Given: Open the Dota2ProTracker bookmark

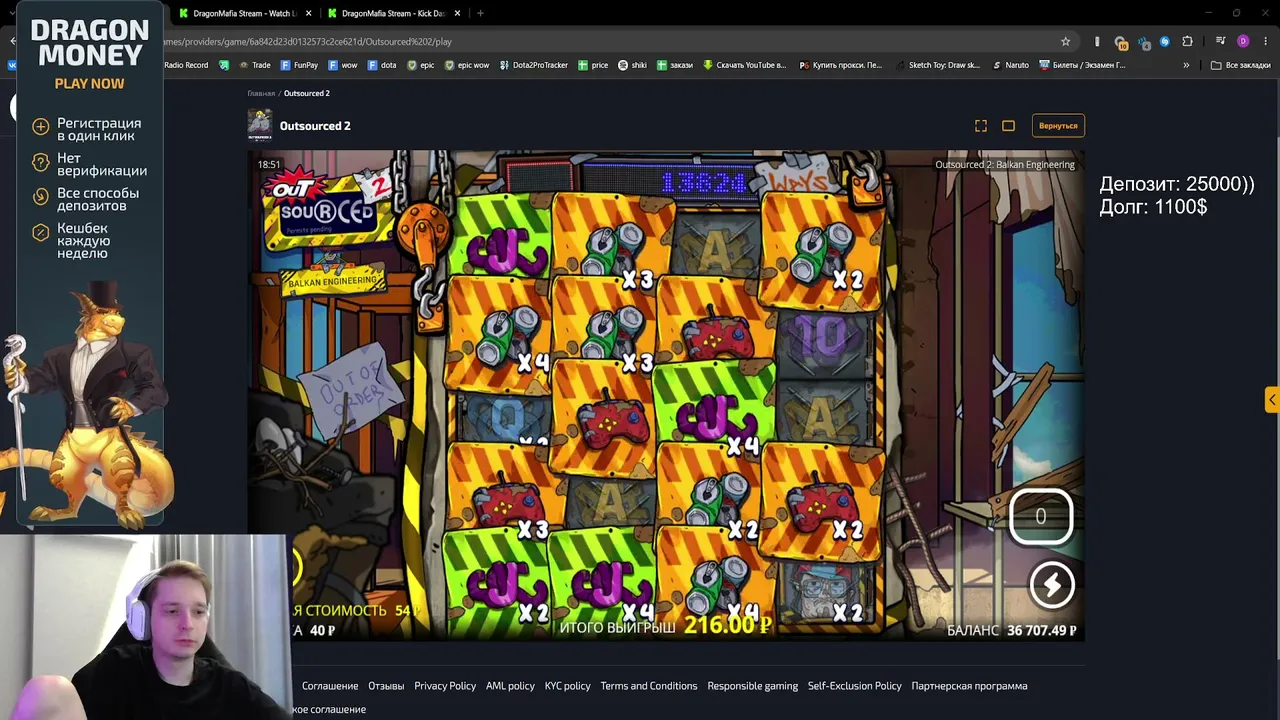Looking at the screenshot, I should click(x=534, y=65).
